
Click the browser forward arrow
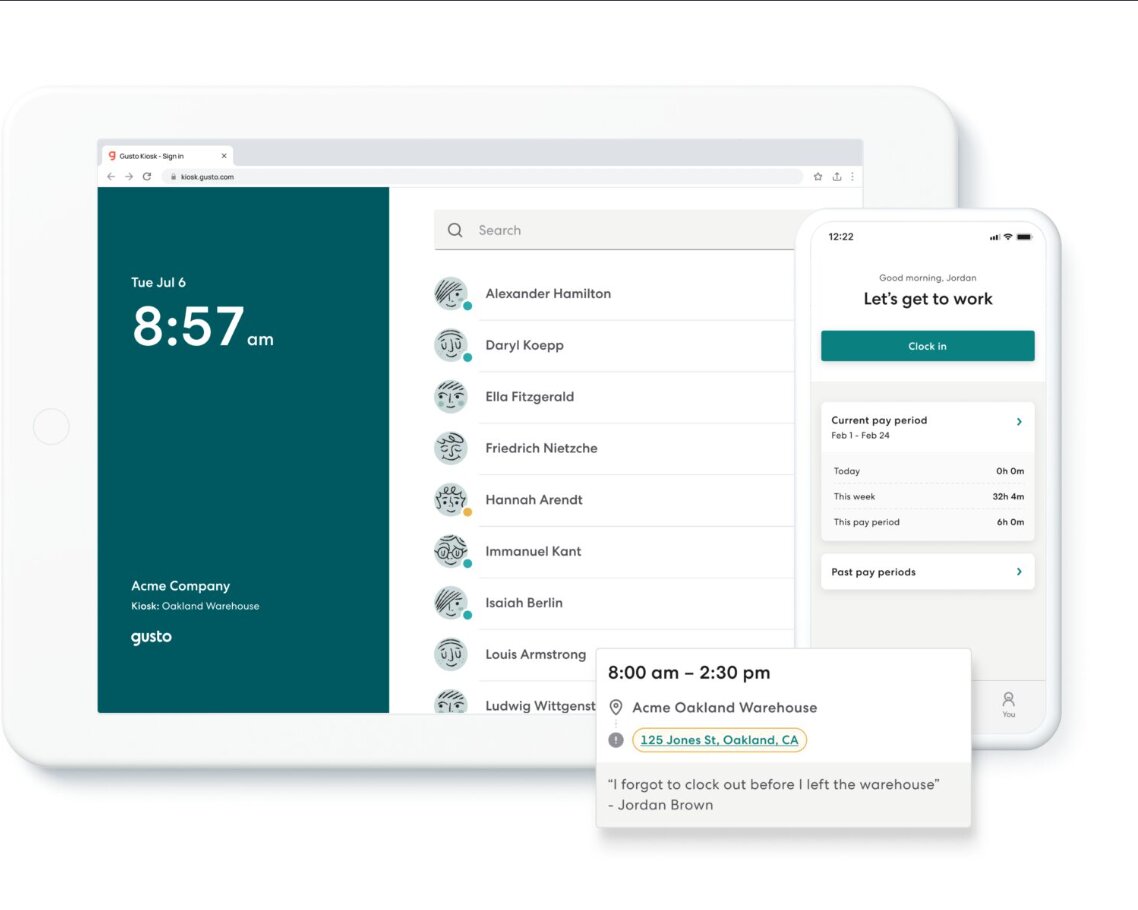tap(128, 177)
